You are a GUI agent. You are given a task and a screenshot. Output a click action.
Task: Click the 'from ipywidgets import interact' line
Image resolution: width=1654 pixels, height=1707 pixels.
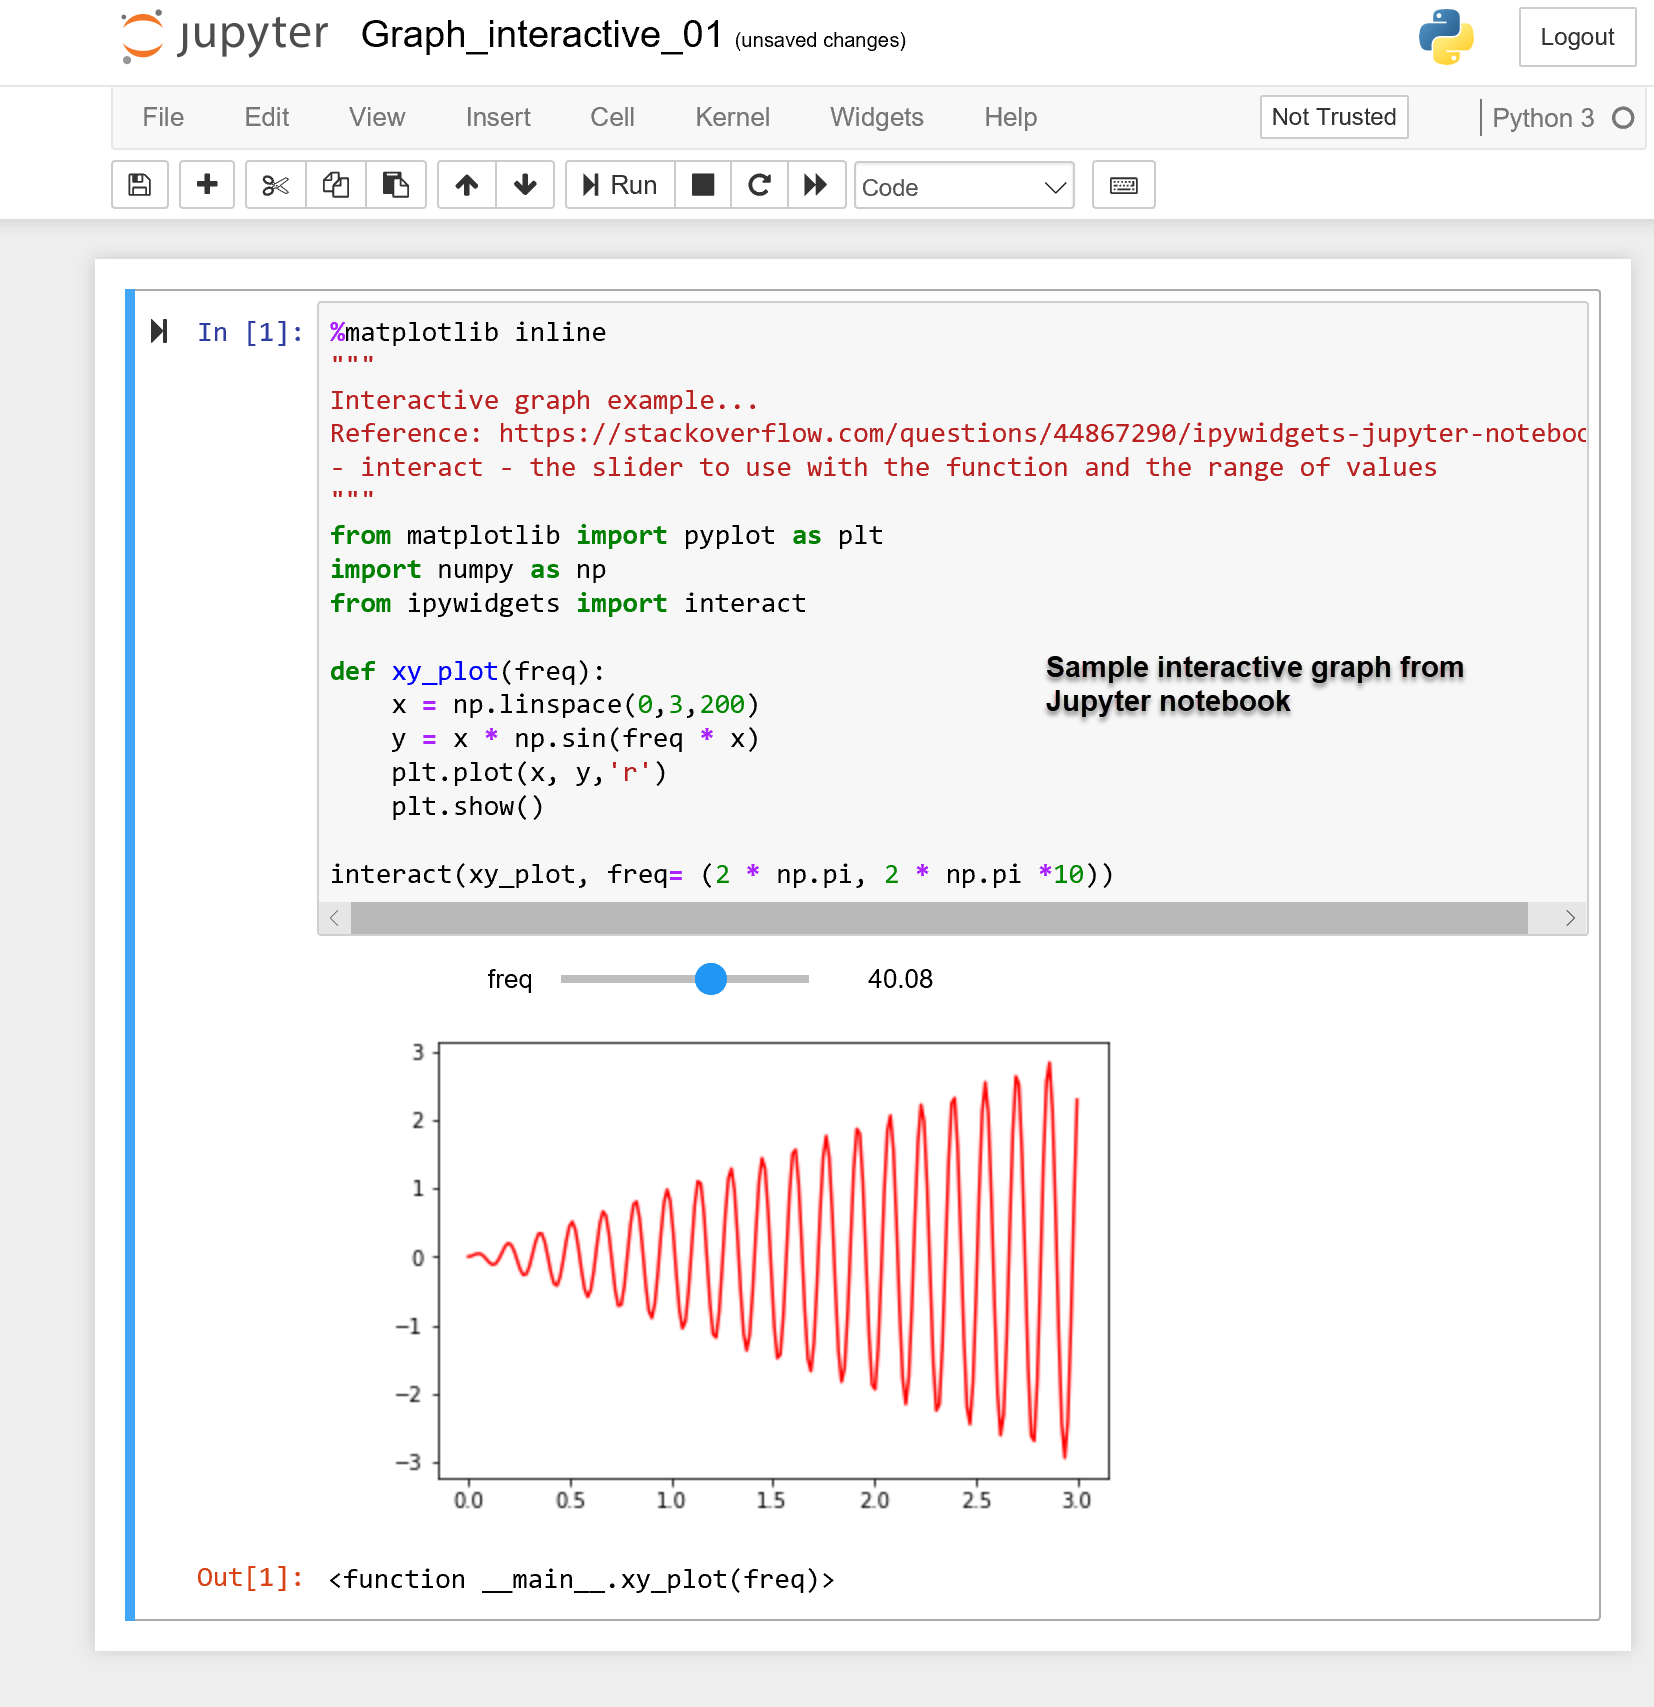[568, 603]
